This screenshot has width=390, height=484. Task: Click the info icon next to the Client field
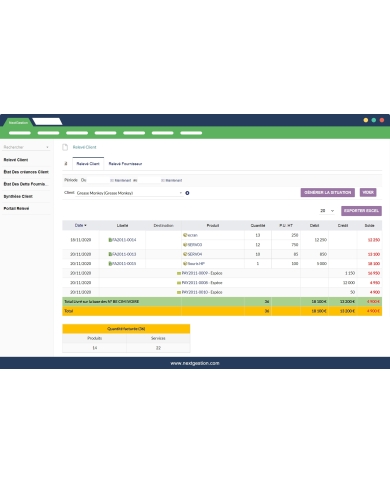click(x=187, y=193)
